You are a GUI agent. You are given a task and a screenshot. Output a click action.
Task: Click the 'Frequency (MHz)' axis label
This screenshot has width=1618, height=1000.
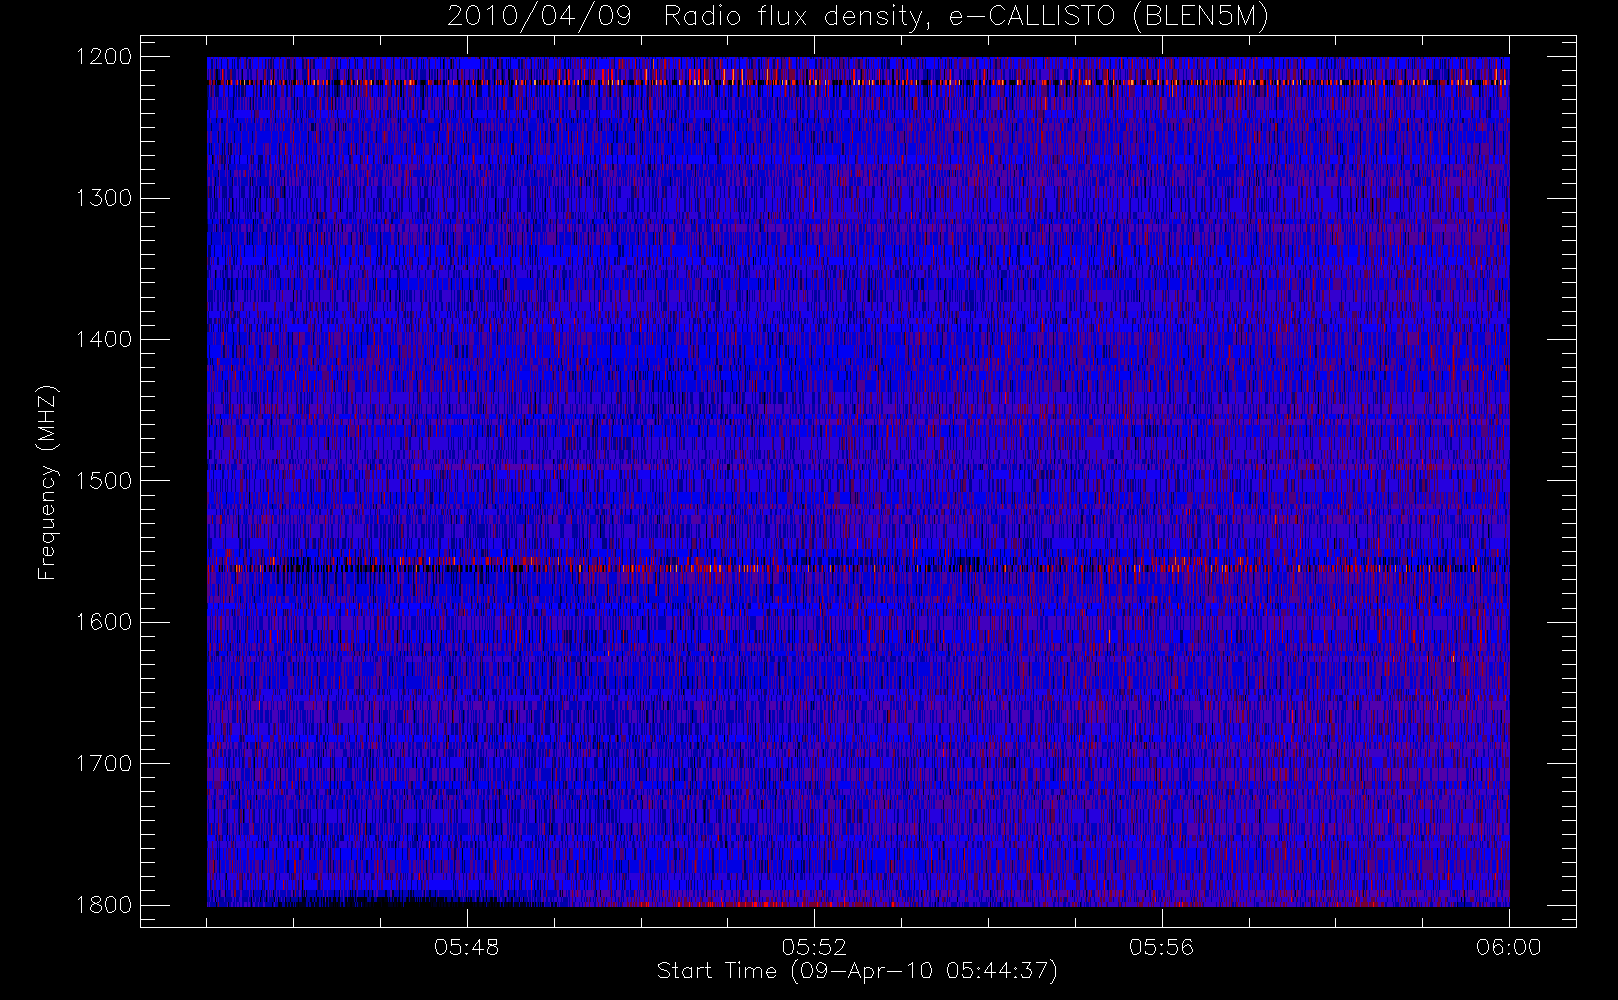(47, 482)
